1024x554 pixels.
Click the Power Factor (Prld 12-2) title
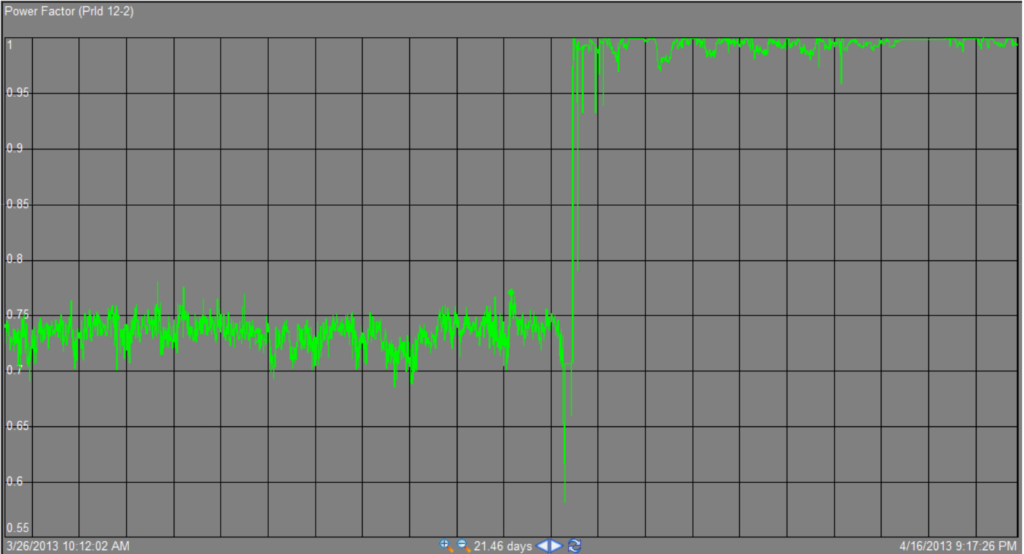(x=66, y=9)
